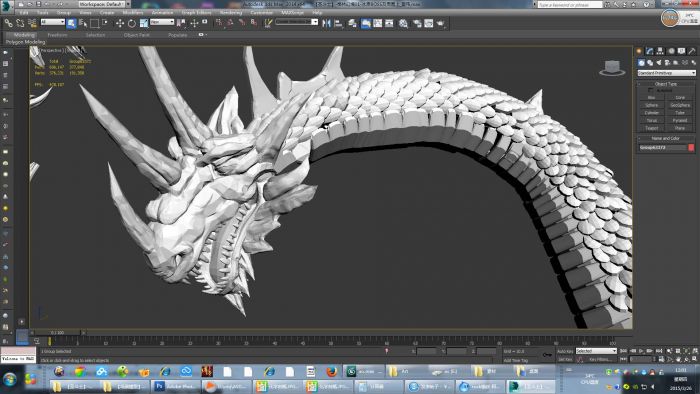Collapse the Object Type rollout
Screen dimensions: 700x394
tap(666, 84)
